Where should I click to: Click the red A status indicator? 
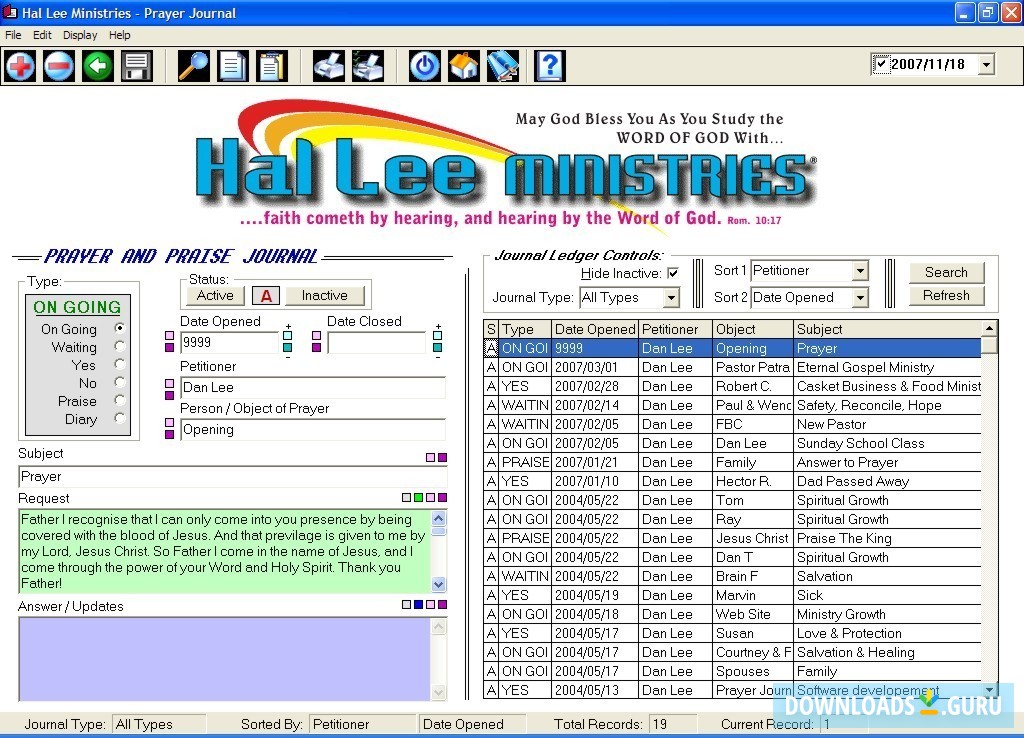[266, 296]
